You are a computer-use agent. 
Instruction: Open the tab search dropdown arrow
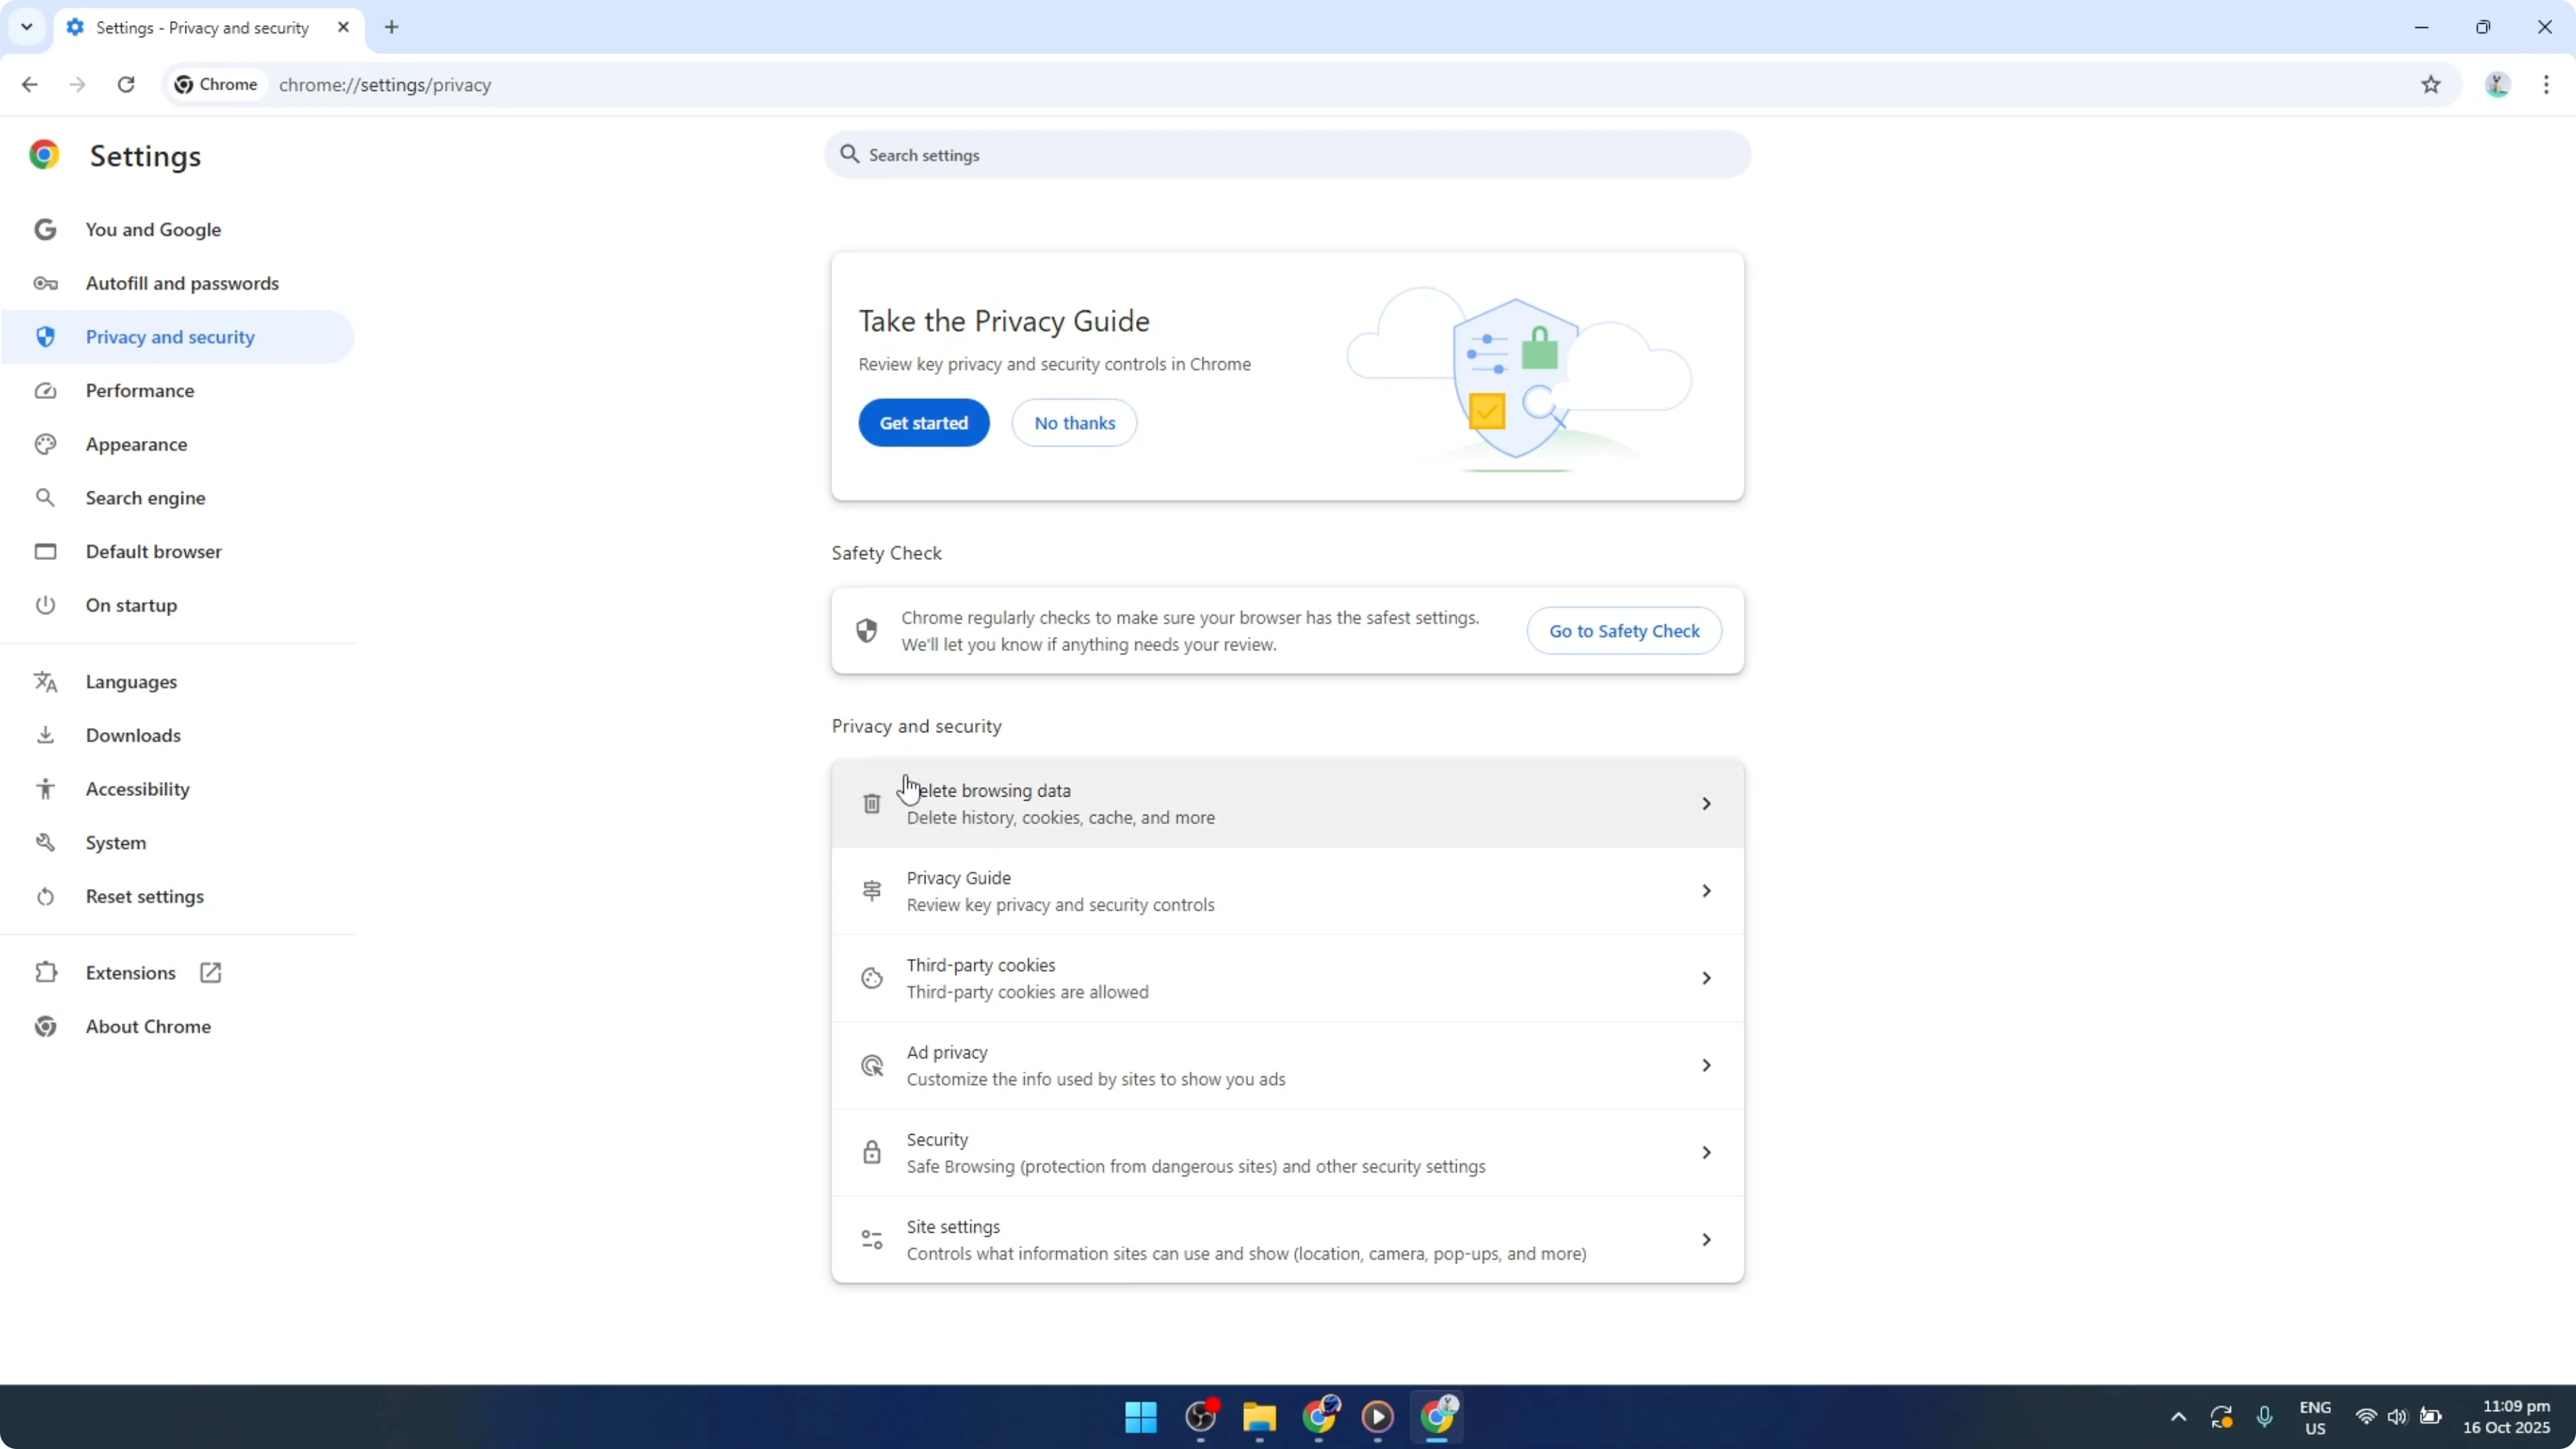tap(27, 27)
